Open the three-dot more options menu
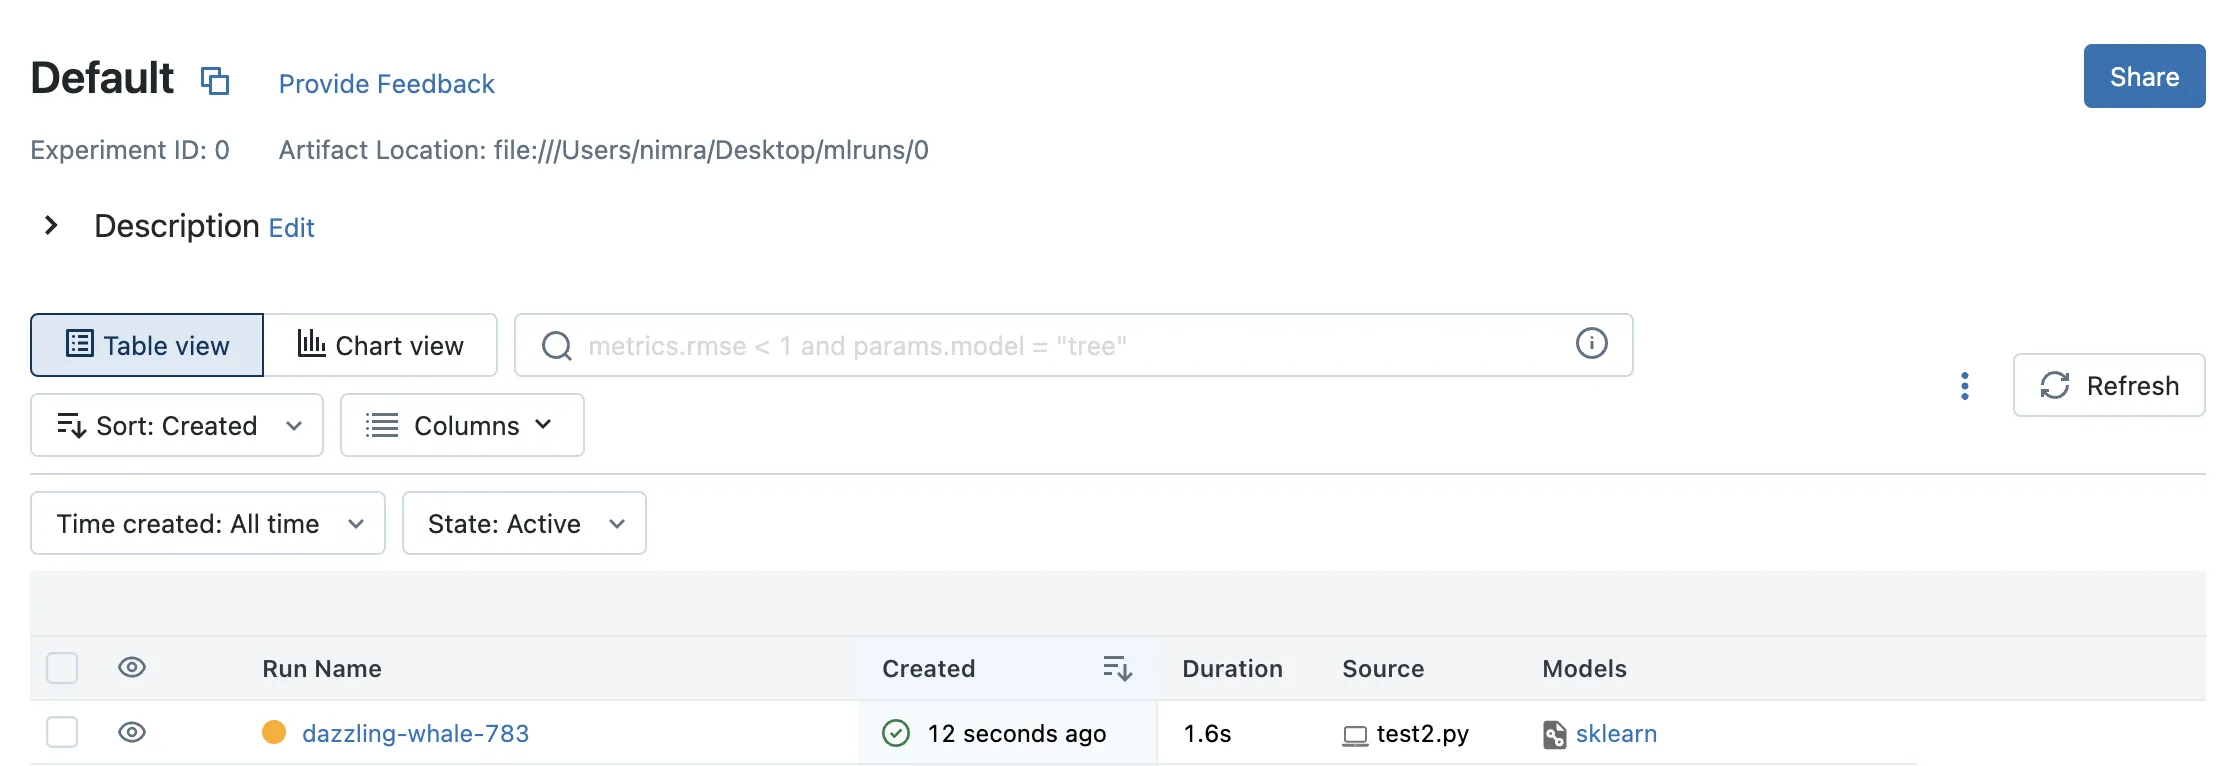The image size is (2222, 766). point(1964,386)
